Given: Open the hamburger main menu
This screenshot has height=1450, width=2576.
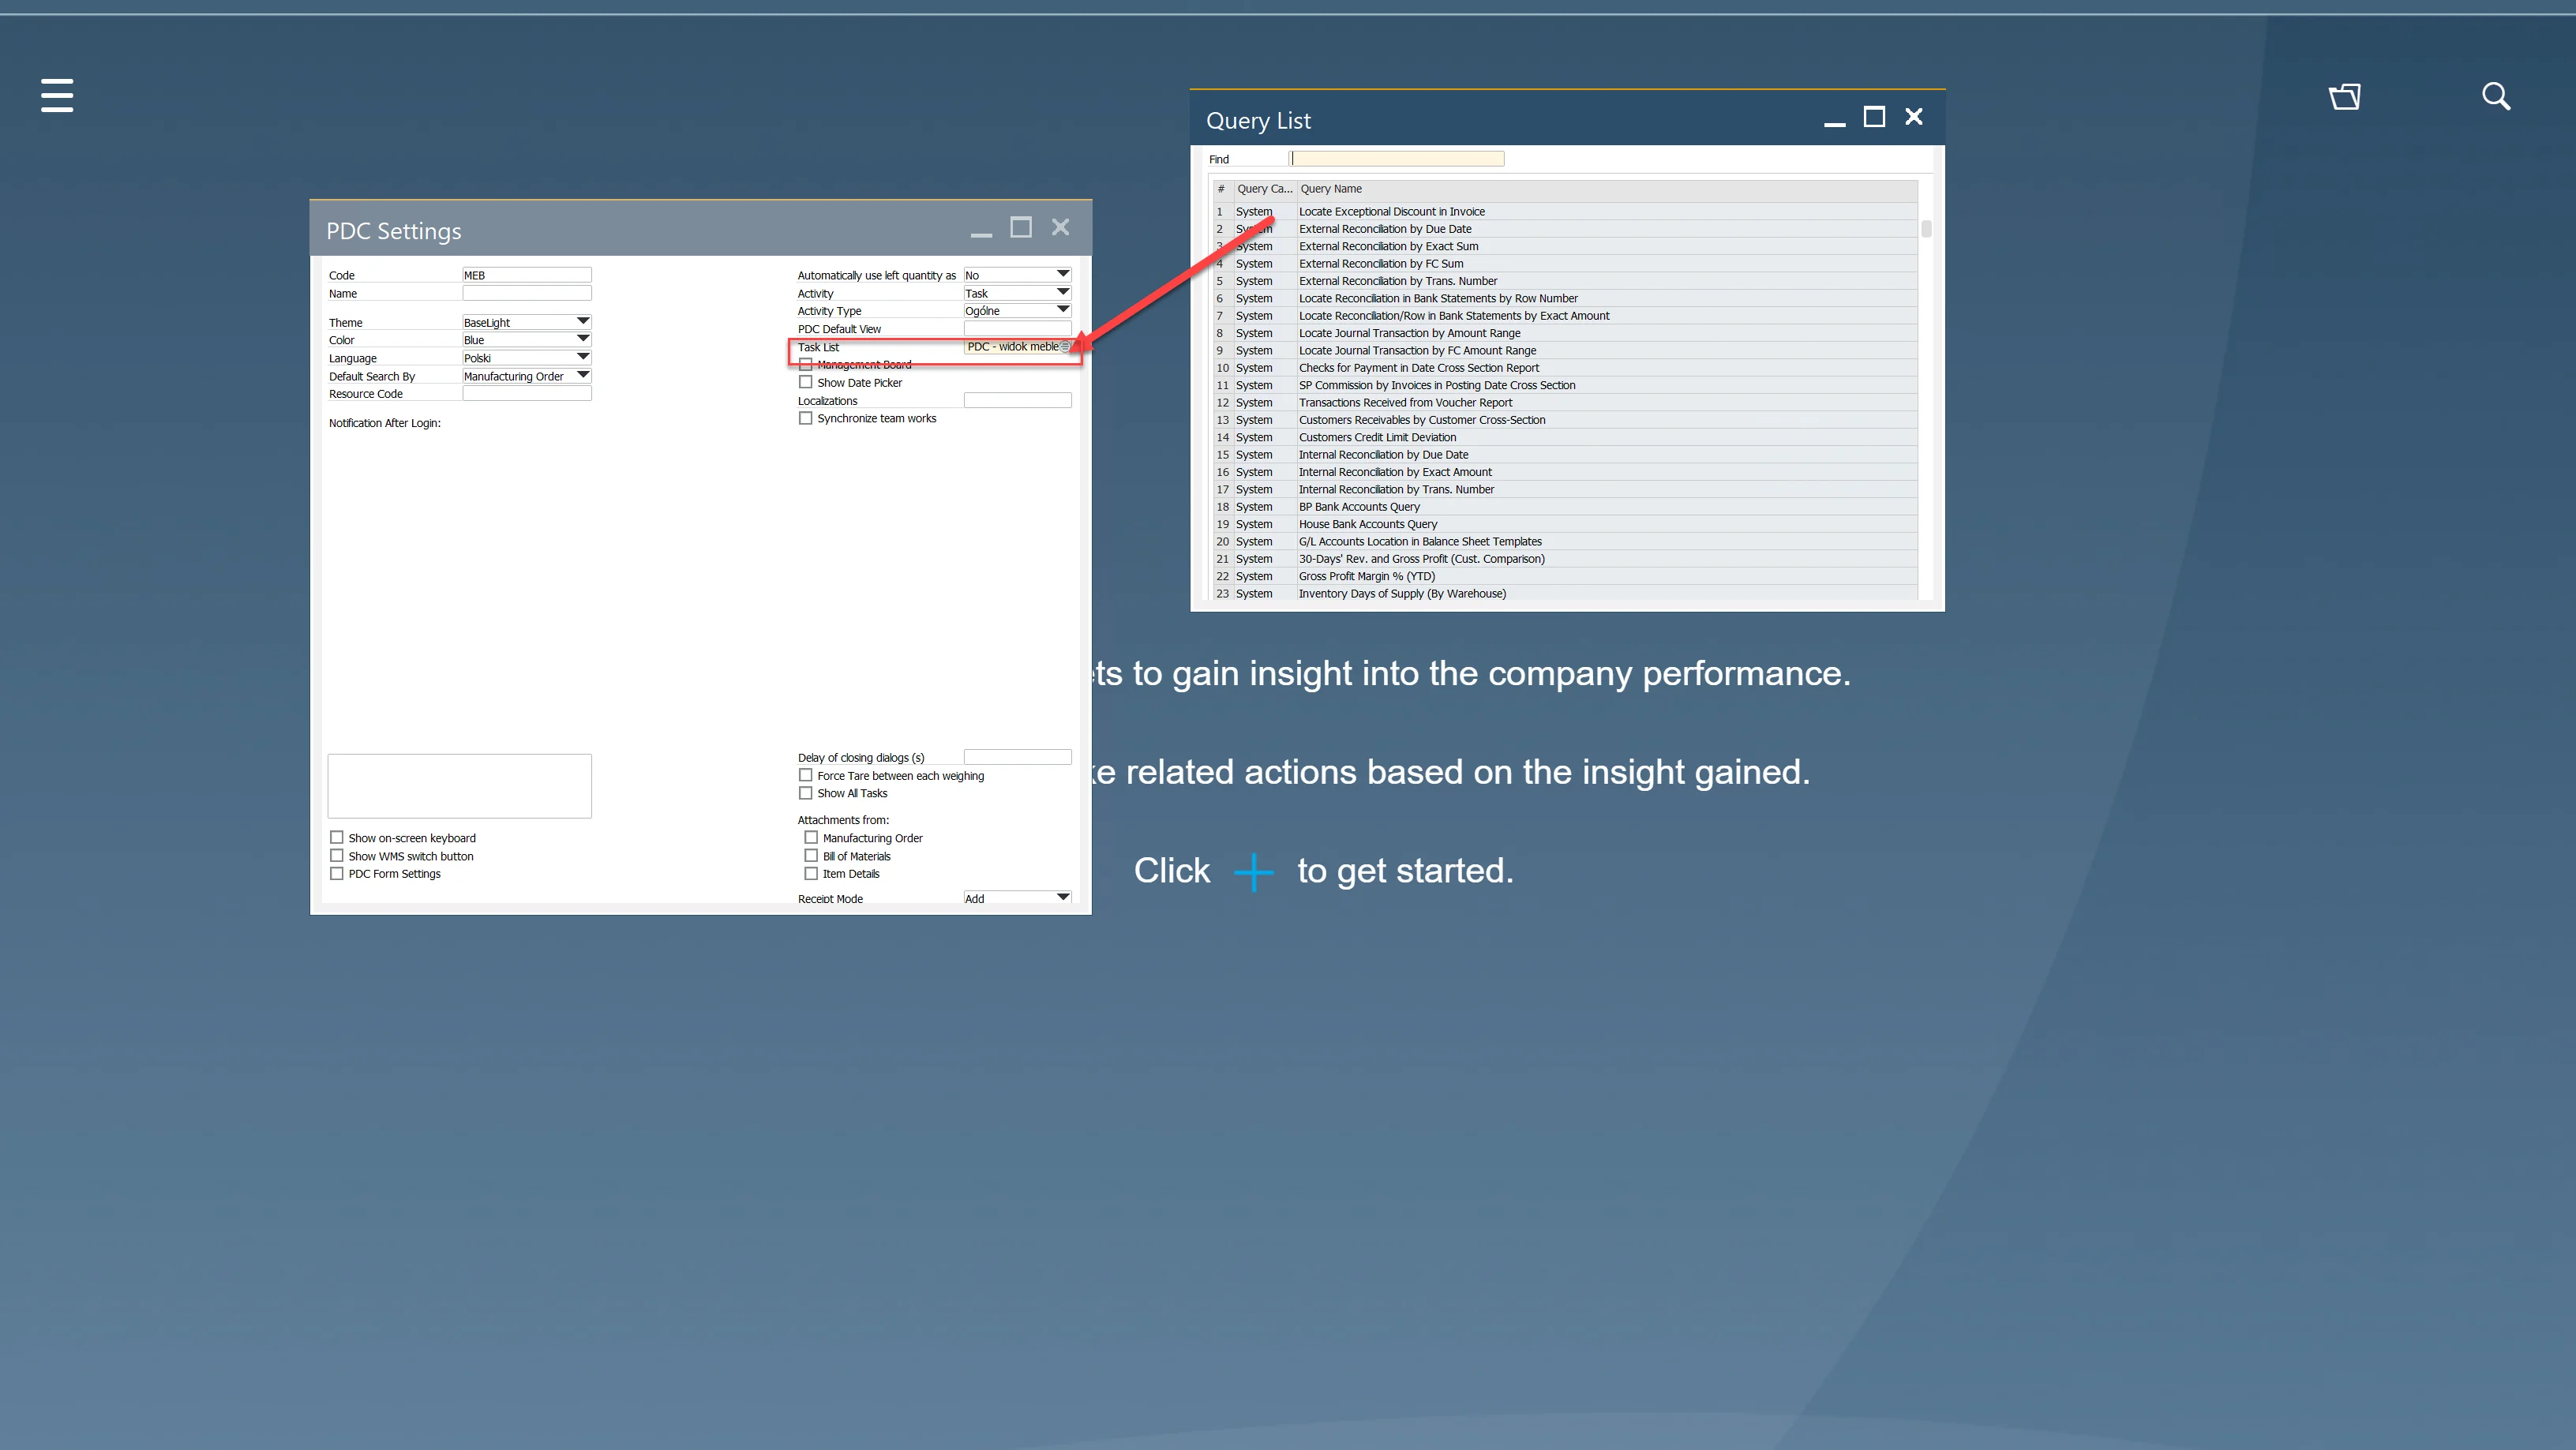Looking at the screenshot, I should click(x=57, y=95).
